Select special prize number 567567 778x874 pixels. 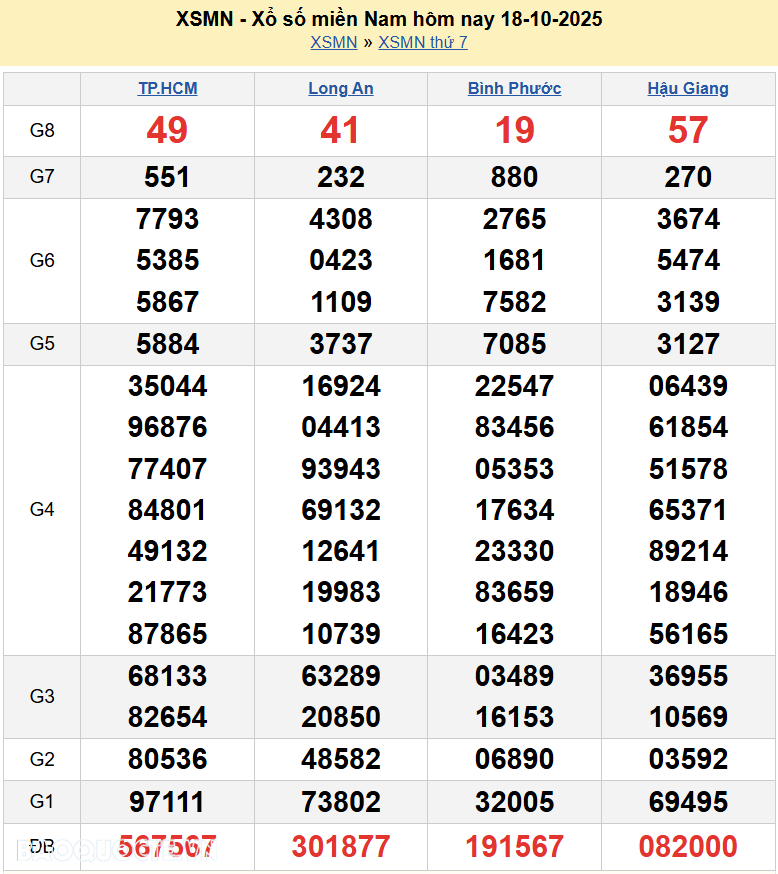(x=167, y=847)
